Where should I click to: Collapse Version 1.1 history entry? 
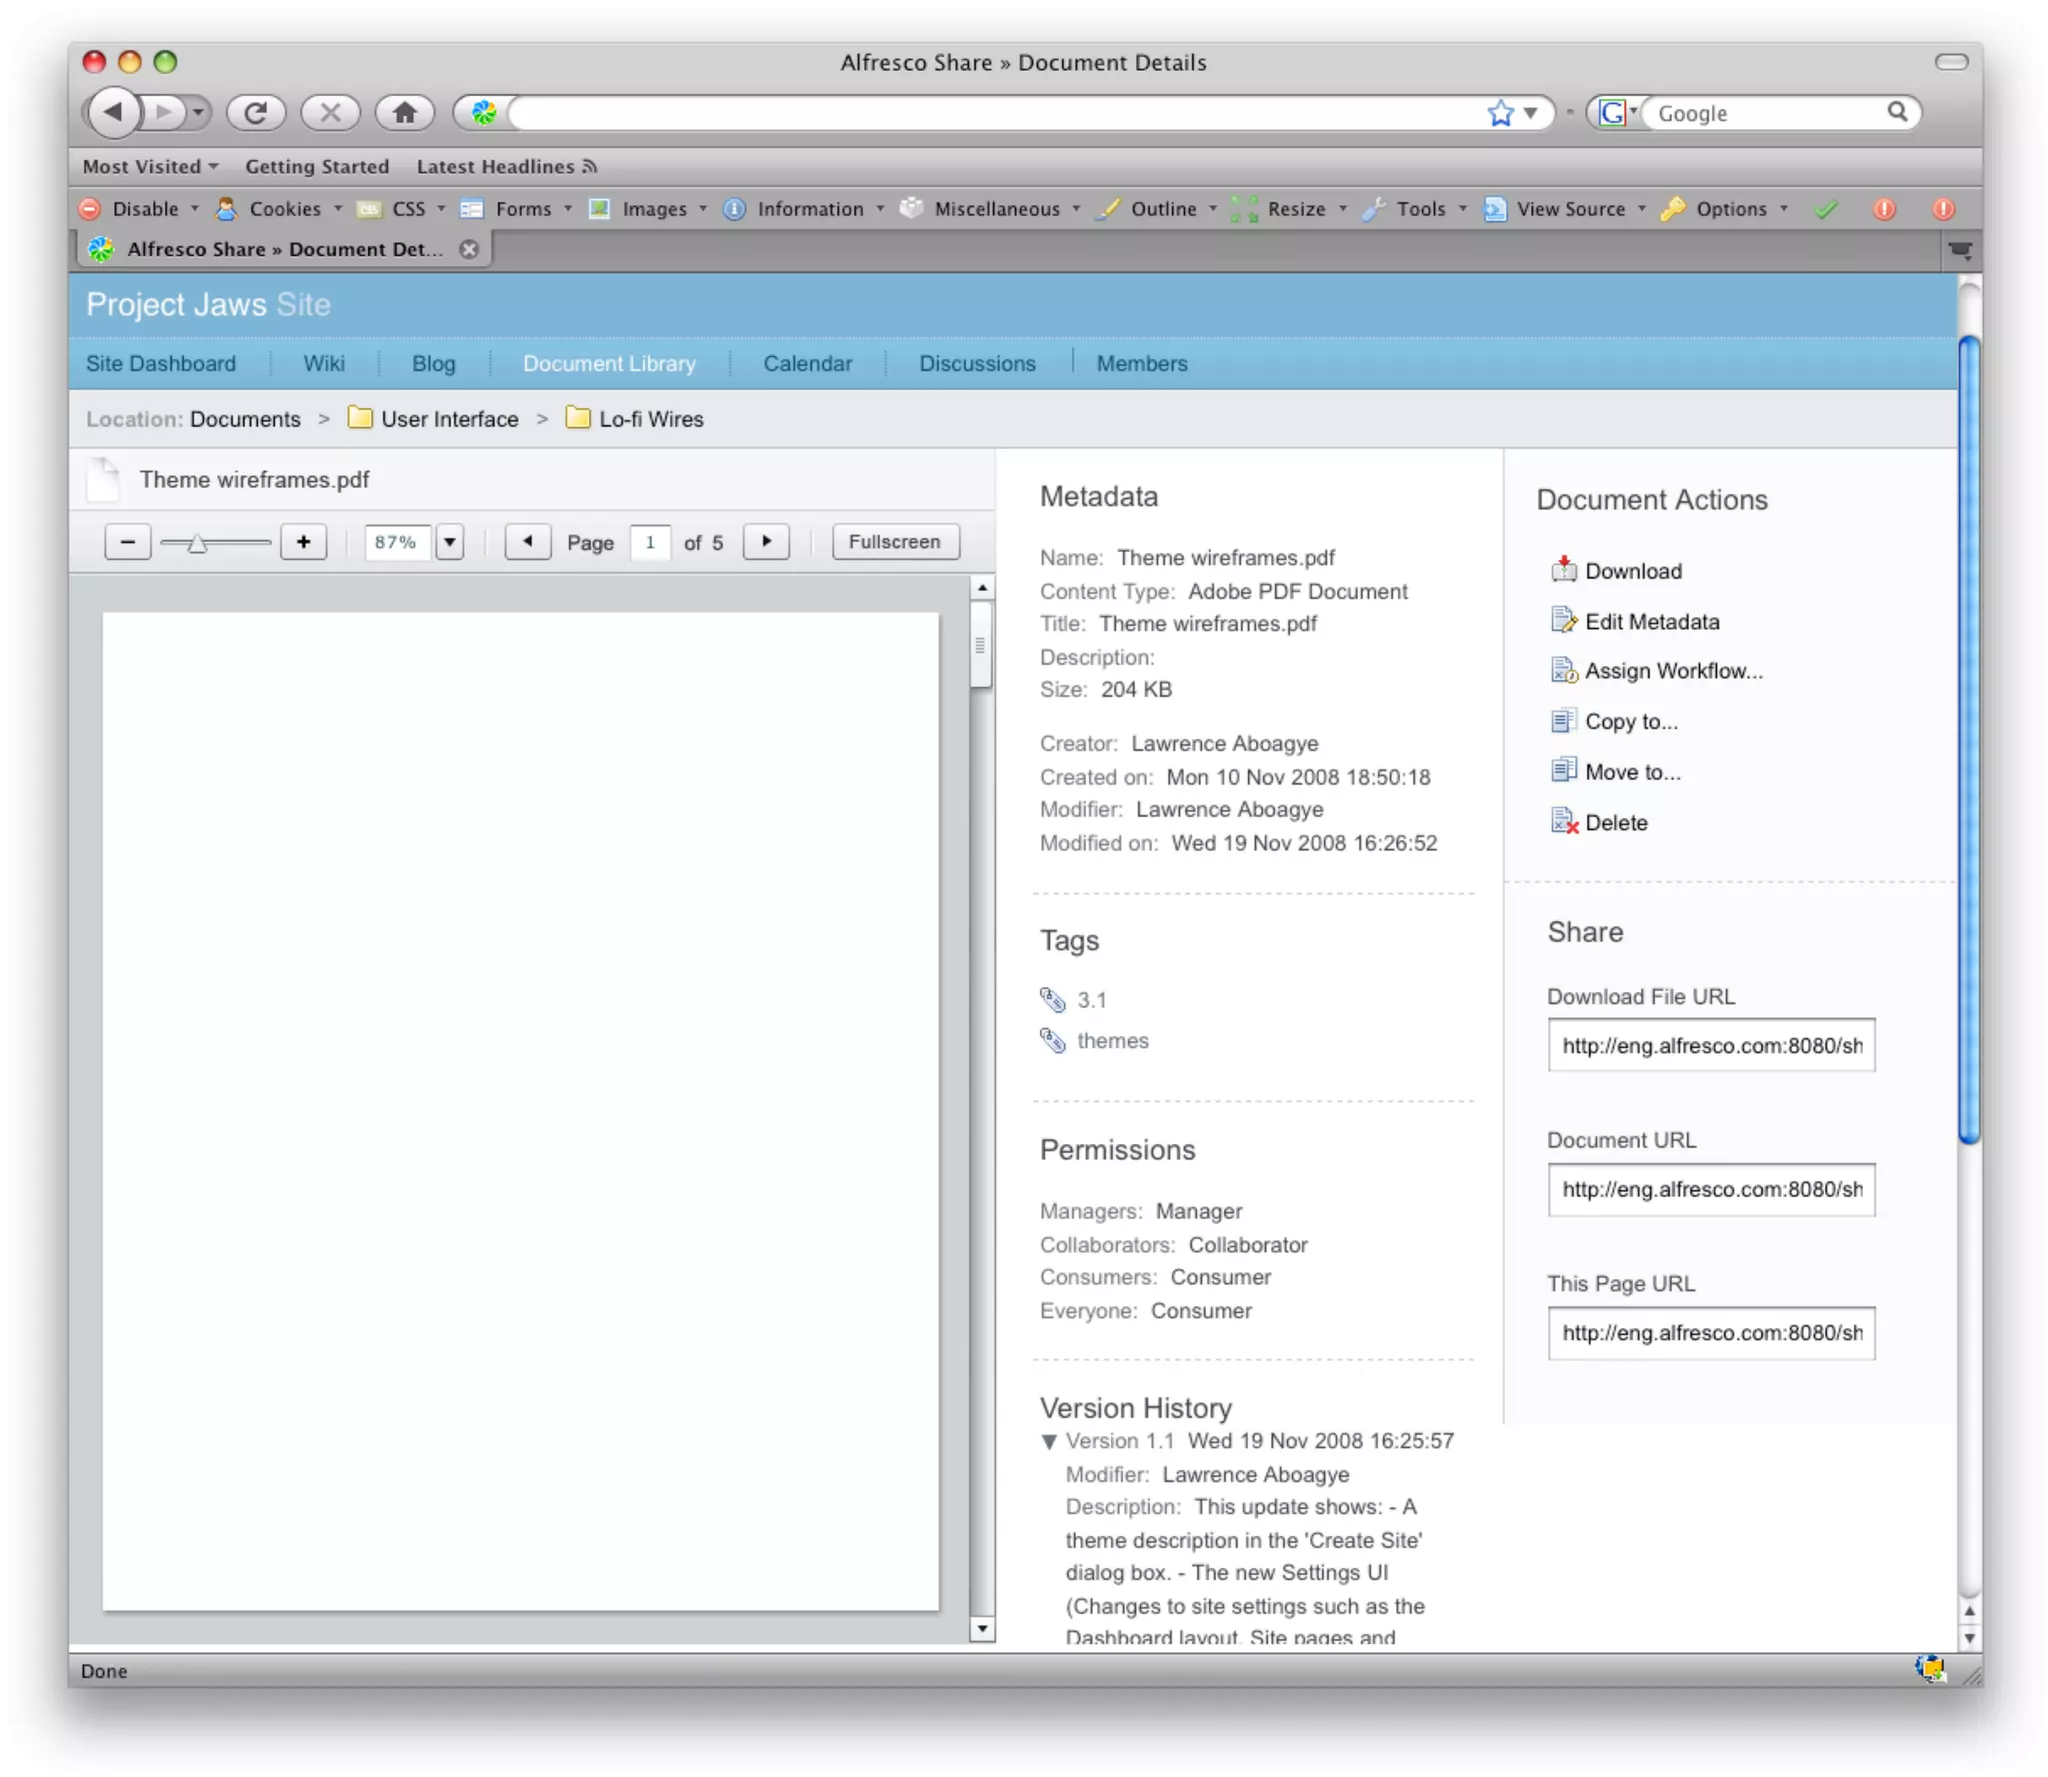1049,1441
